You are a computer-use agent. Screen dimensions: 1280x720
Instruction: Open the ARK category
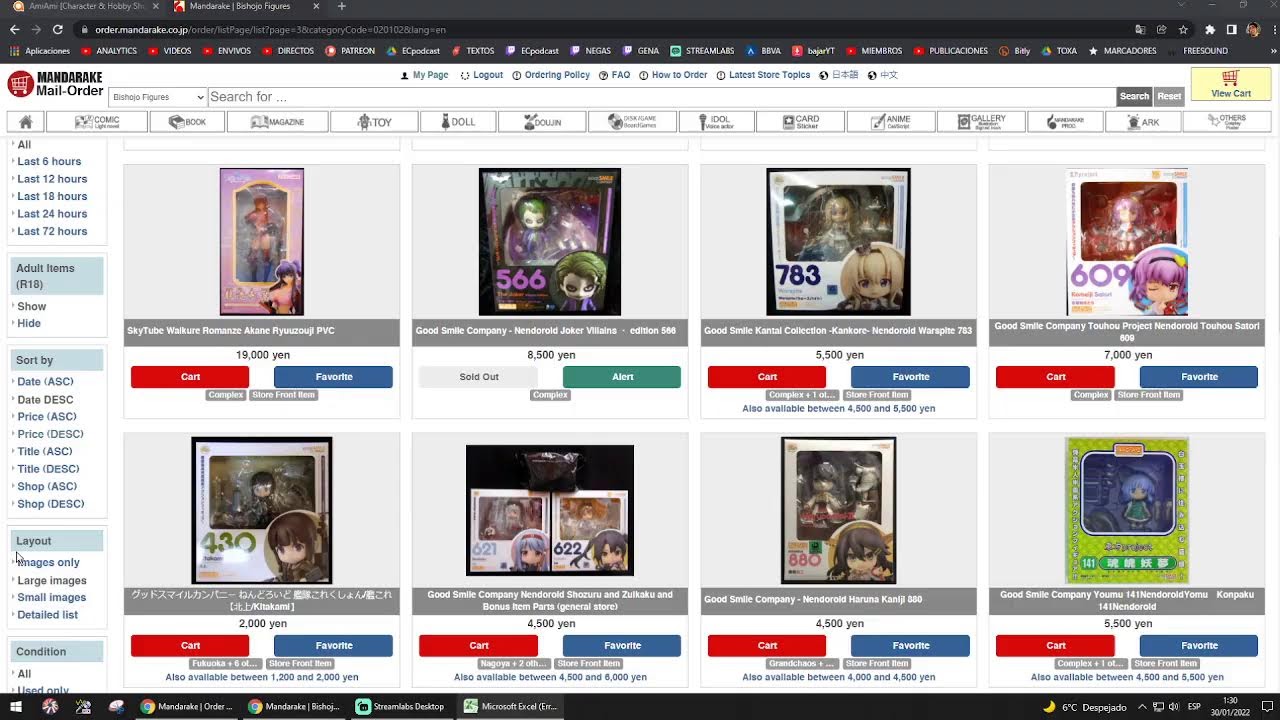1143,122
